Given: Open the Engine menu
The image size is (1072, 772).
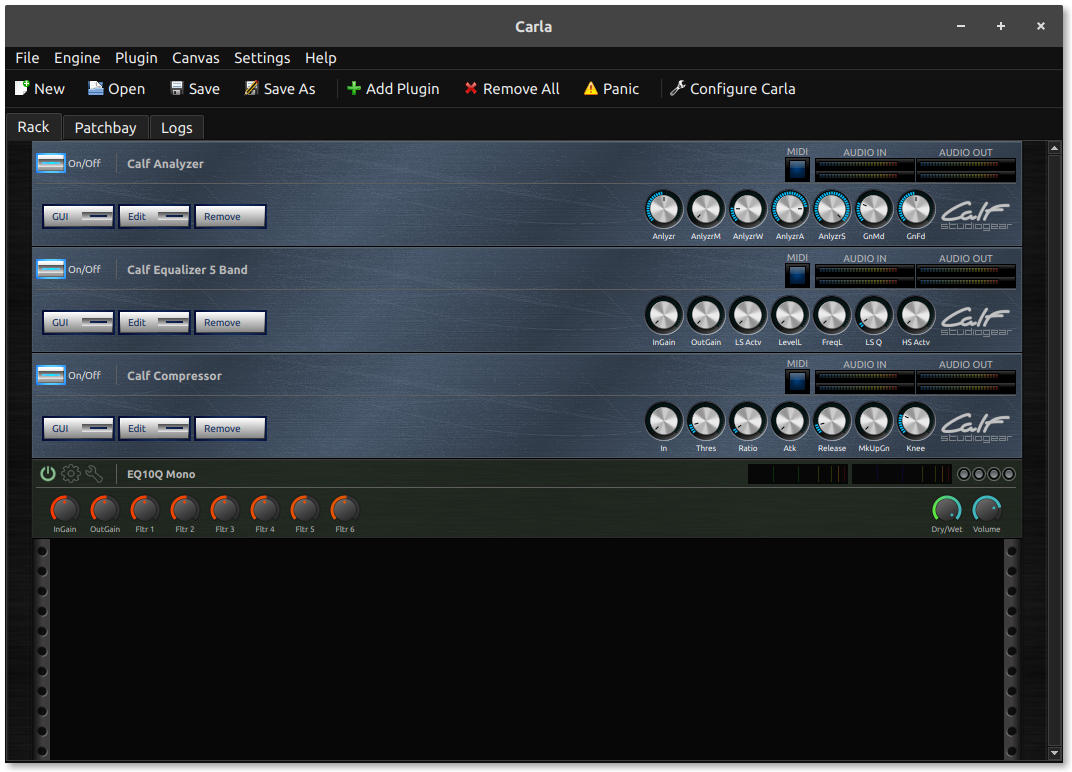Looking at the screenshot, I should 77,58.
